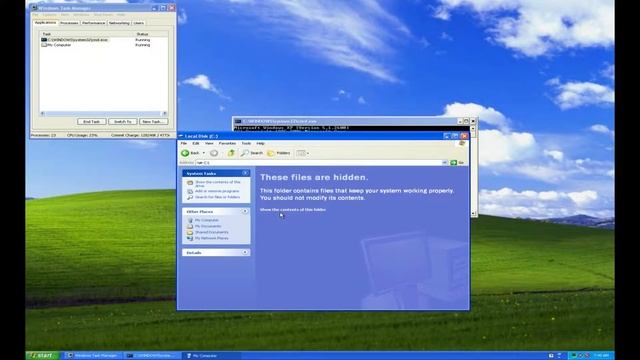Switch to the Performance tab in Task Manager
Viewport: 640px width, 360px height.
pos(93,23)
